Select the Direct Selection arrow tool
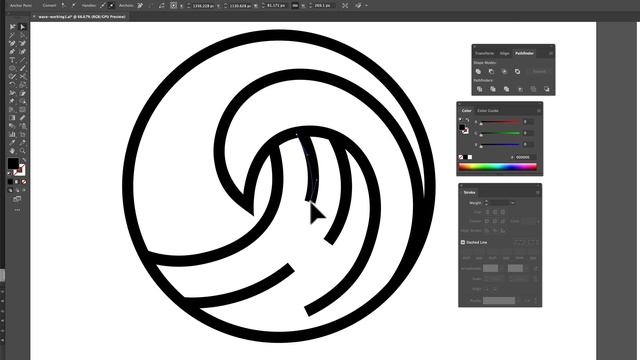Image resolution: width=640 pixels, height=360 pixels. [22, 27]
